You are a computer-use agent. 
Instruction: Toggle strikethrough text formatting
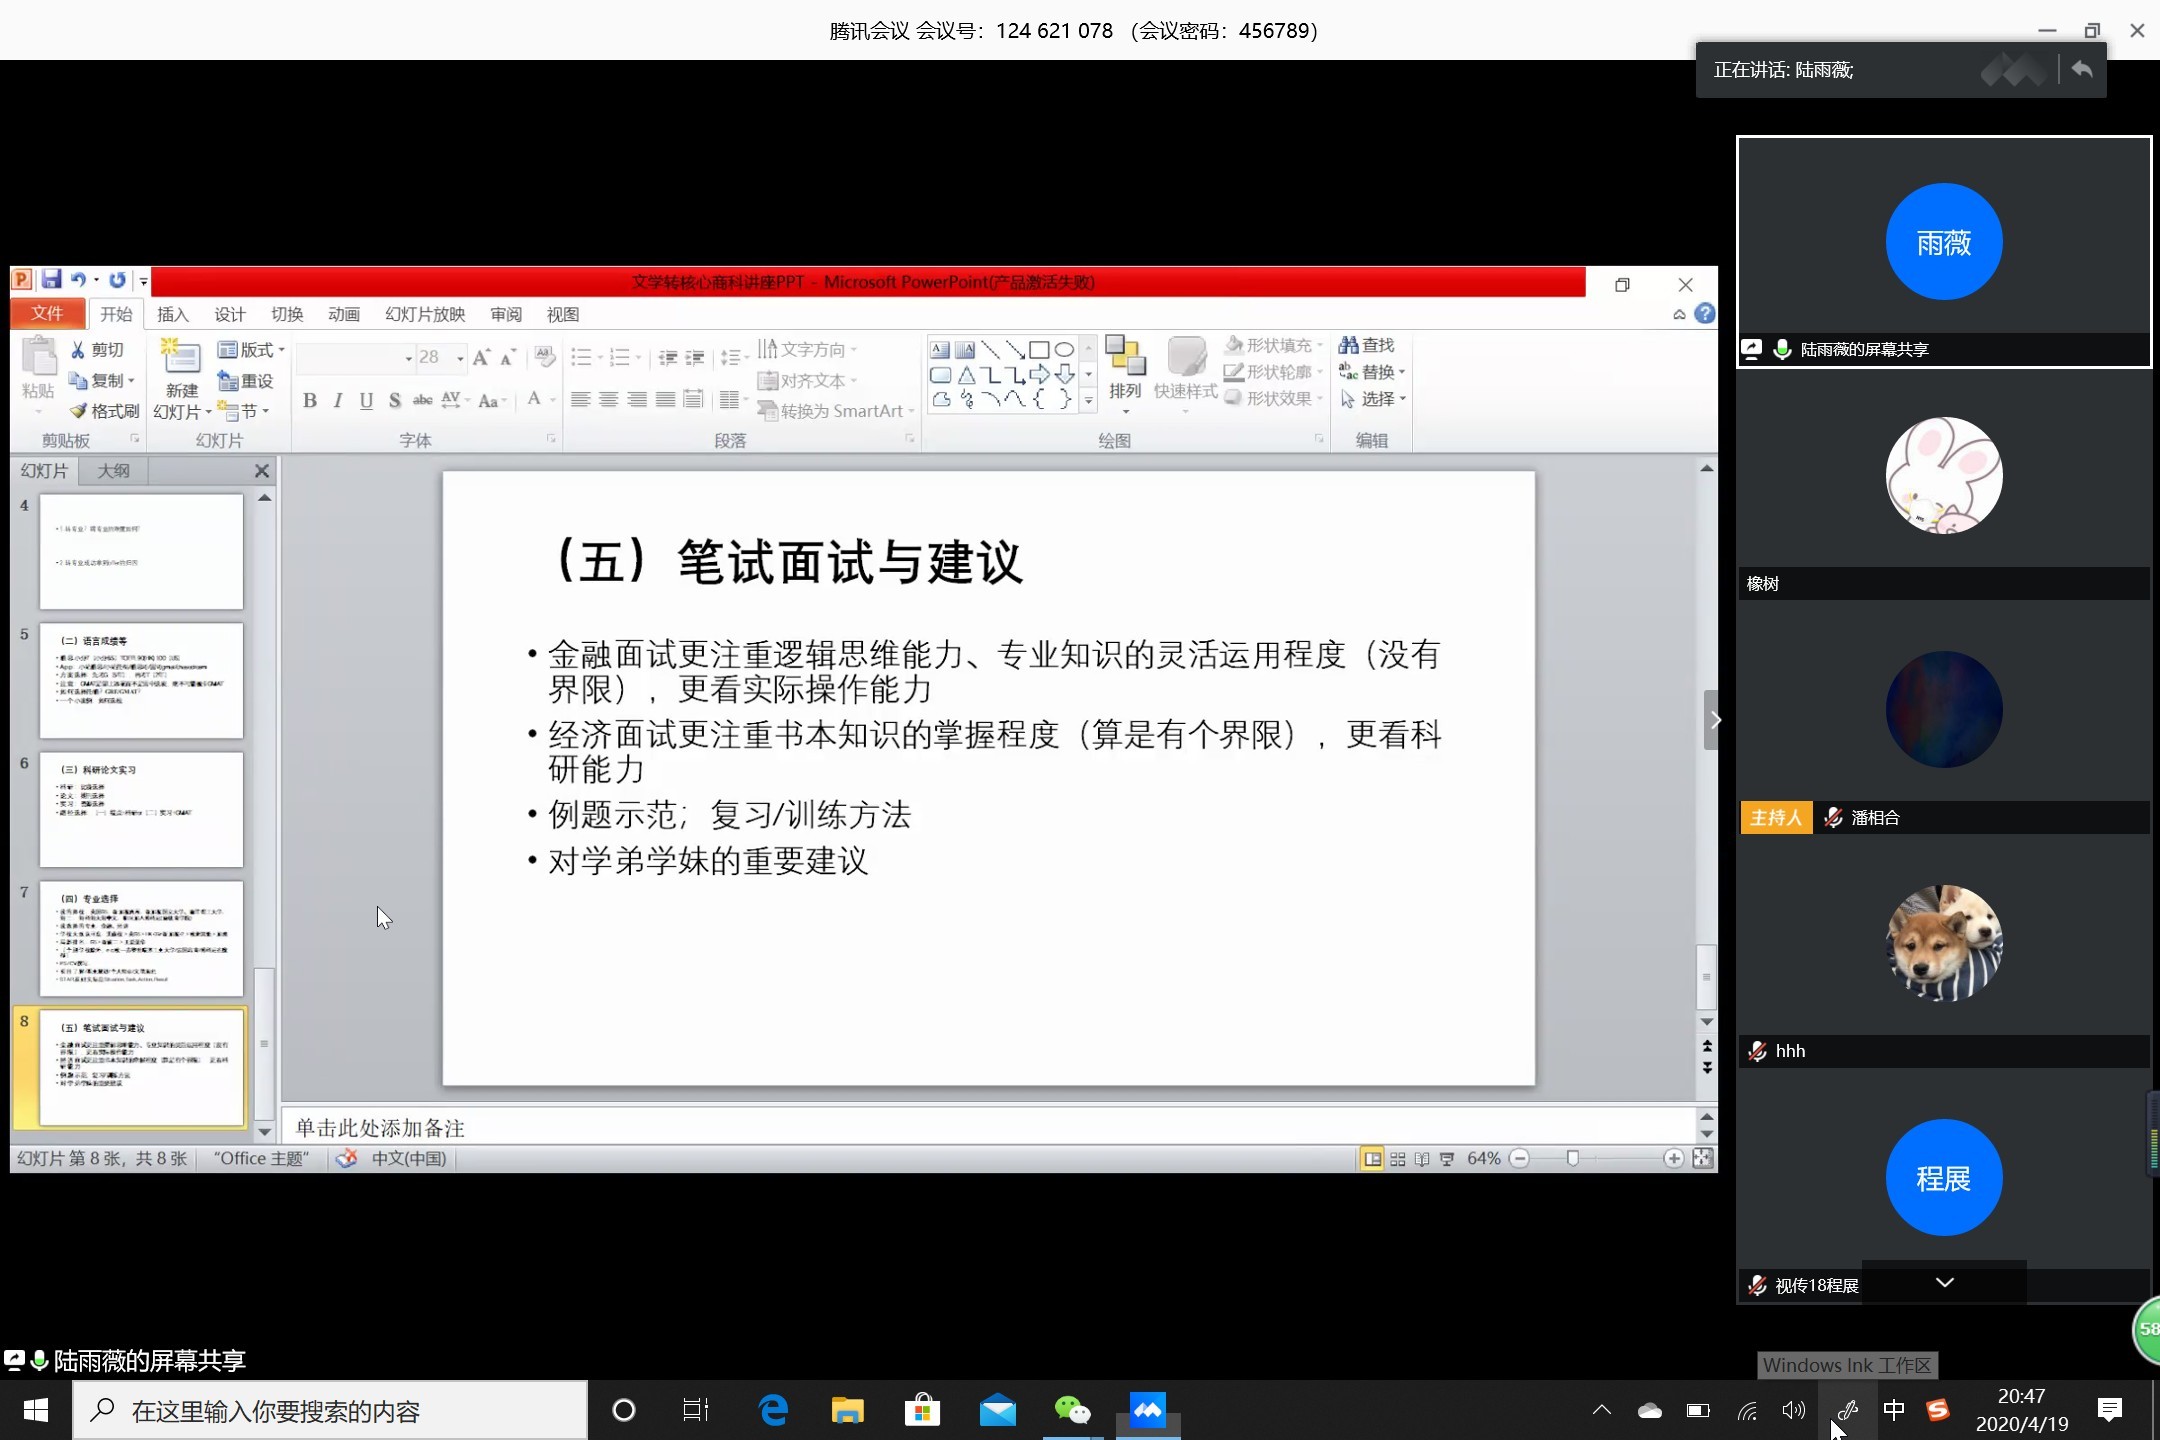423,401
